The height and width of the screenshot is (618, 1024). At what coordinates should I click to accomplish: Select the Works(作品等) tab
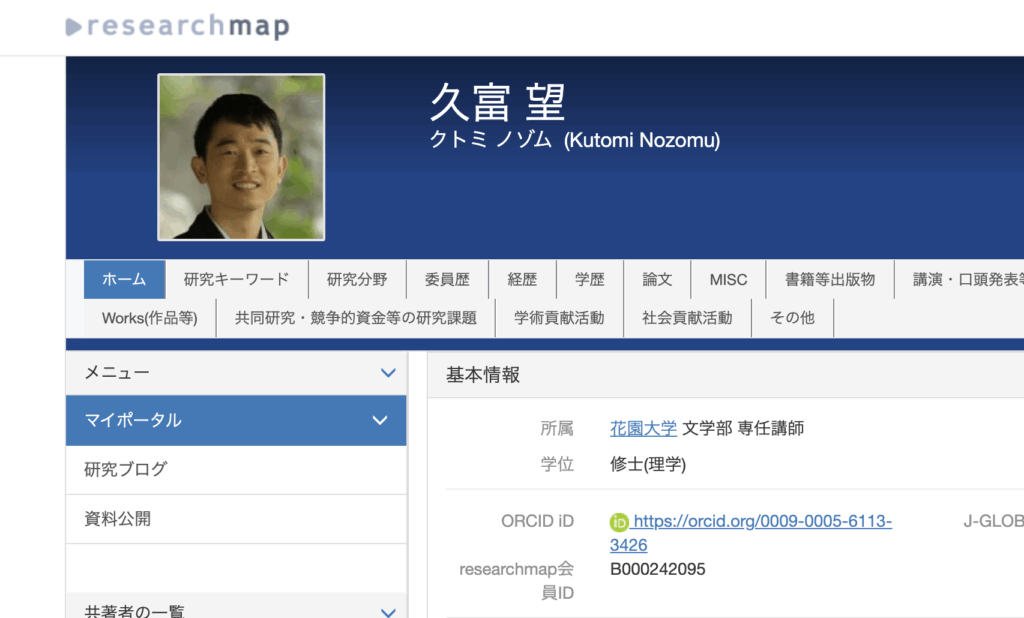coord(150,318)
